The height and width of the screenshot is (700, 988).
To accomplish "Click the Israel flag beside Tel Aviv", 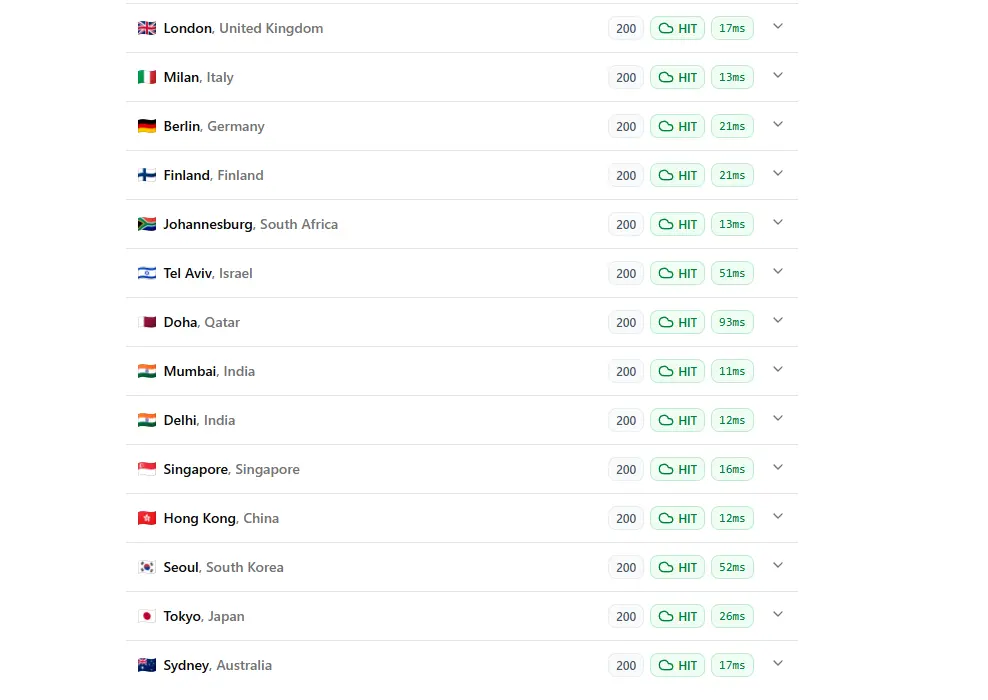I will (x=147, y=273).
